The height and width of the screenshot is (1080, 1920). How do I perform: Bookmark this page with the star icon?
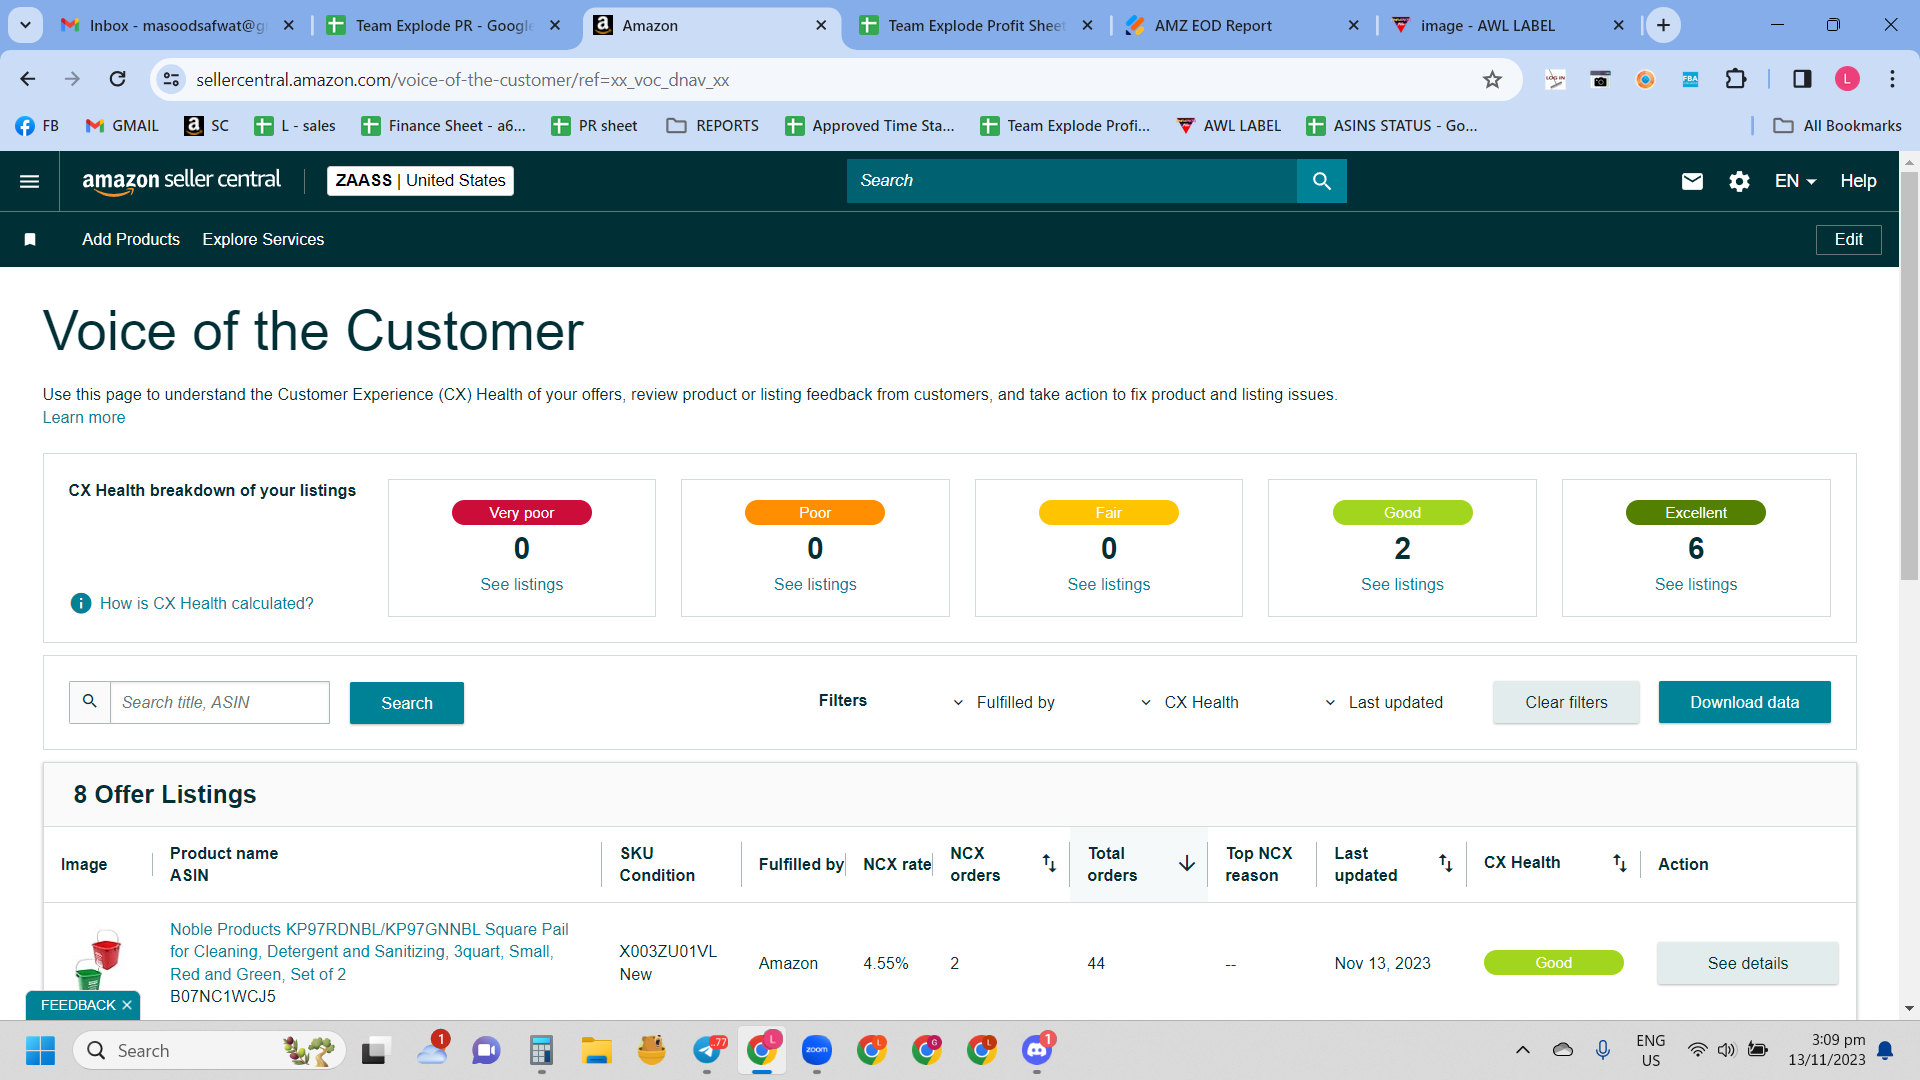[1492, 80]
